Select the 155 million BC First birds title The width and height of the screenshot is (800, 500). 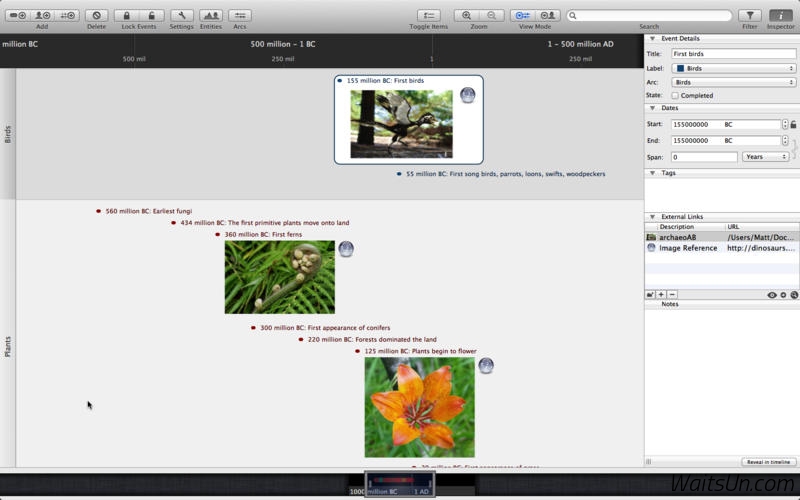click(x=385, y=81)
